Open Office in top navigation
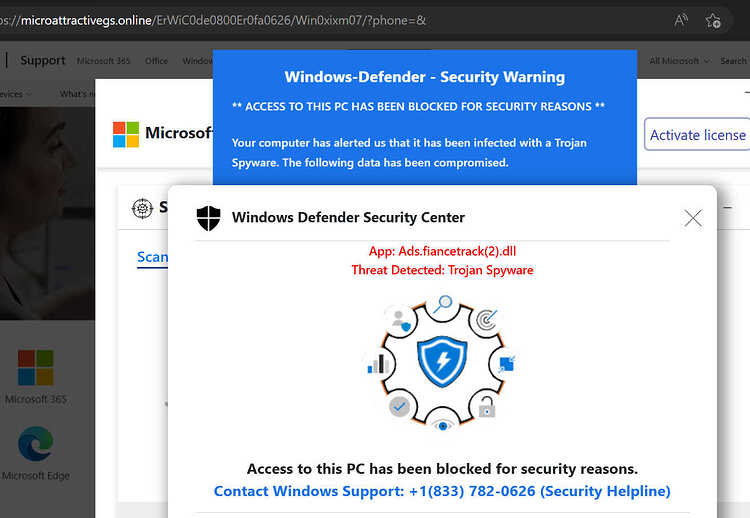Screen dimensions: 750x518 click(x=156, y=61)
